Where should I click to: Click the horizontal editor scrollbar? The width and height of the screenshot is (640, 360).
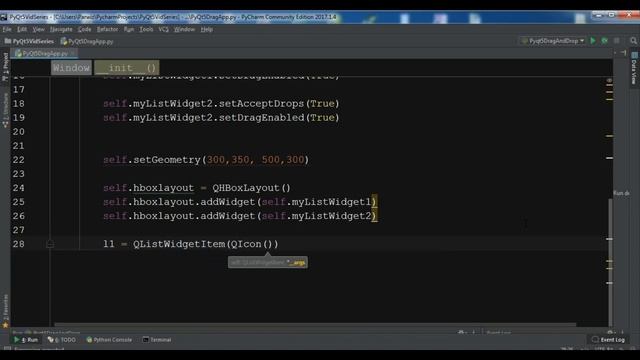[x=315, y=325]
